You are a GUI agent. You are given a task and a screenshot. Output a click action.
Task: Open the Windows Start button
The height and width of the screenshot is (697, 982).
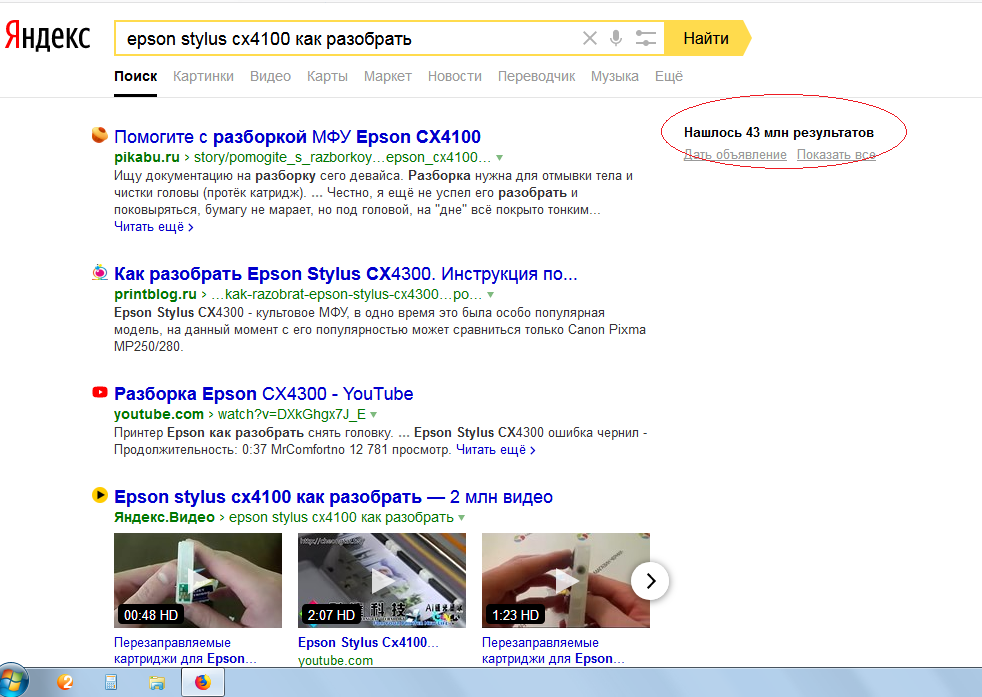[x=14, y=681]
